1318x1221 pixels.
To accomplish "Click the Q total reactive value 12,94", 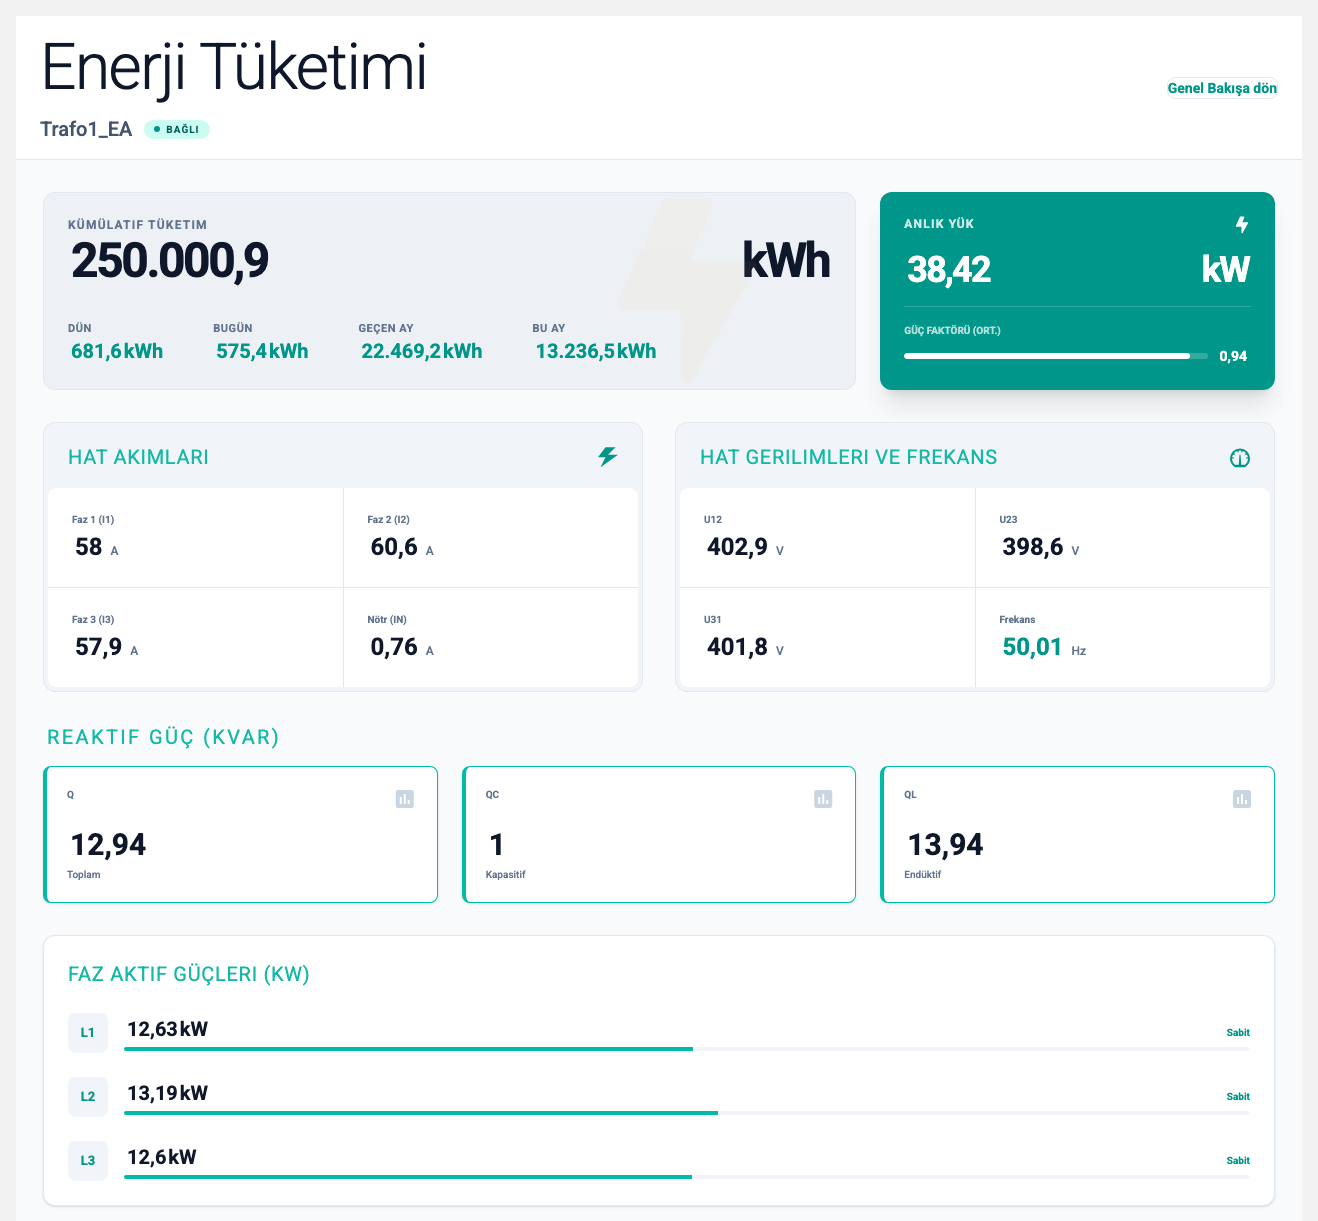I will [x=108, y=845].
